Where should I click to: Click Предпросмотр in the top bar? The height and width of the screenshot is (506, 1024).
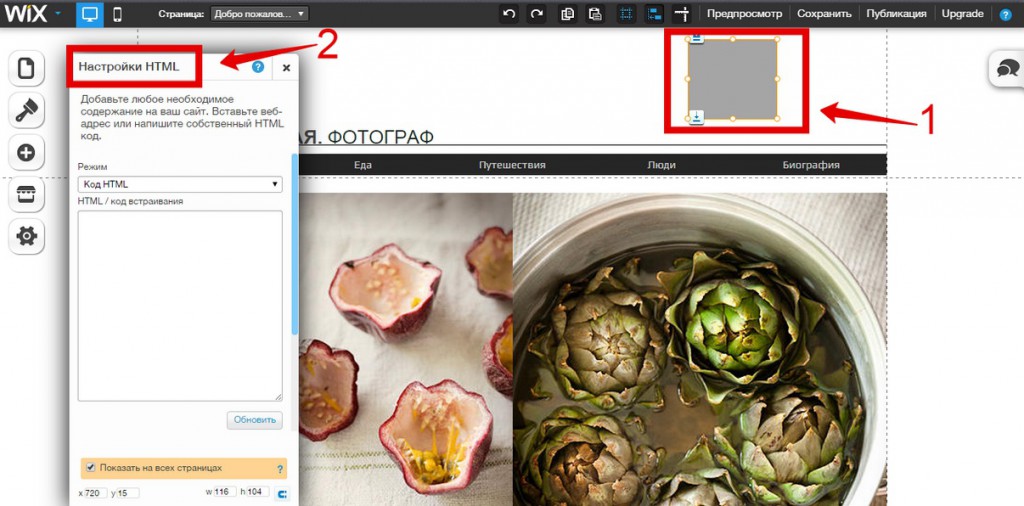point(744,14)
